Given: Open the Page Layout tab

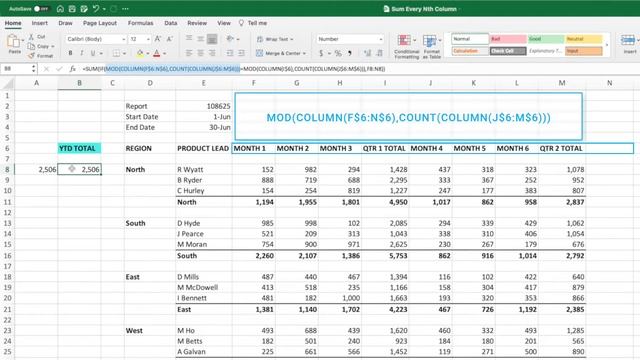Looking at the screenshot, I should pos(100,23).
